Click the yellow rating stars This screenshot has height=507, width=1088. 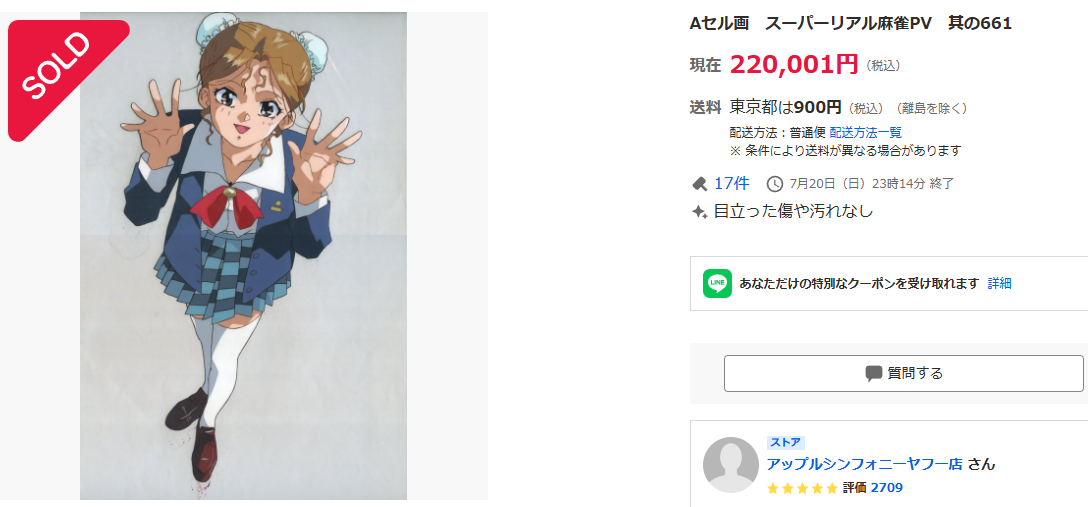click(x=803, y=488)
